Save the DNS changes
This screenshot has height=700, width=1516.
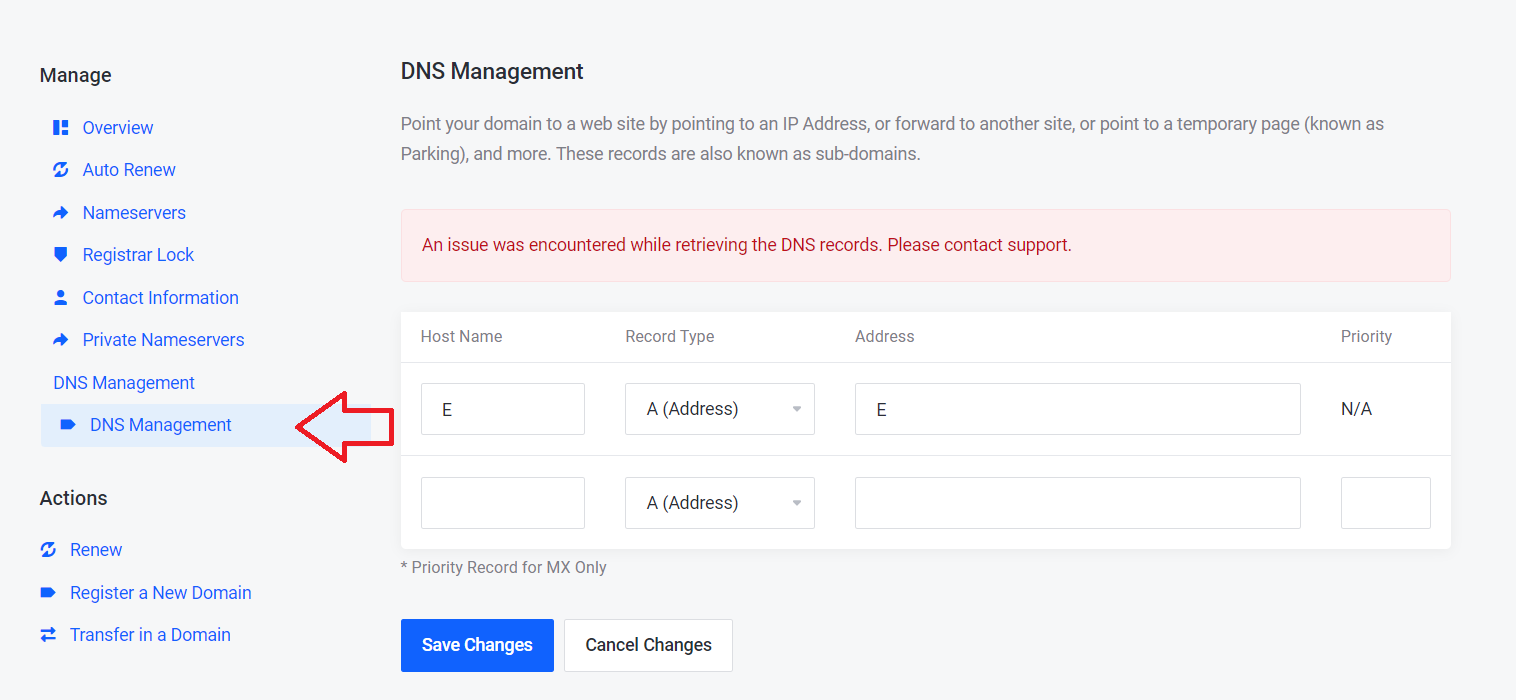pyautogui.click(x=477, y=645)
